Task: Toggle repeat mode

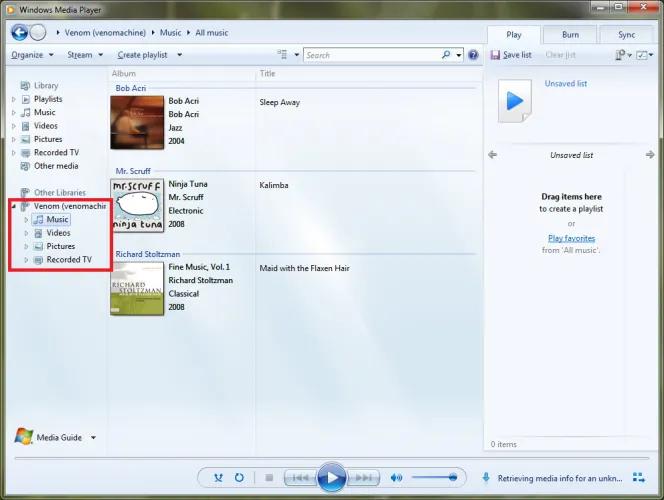Action: [239, 478]
